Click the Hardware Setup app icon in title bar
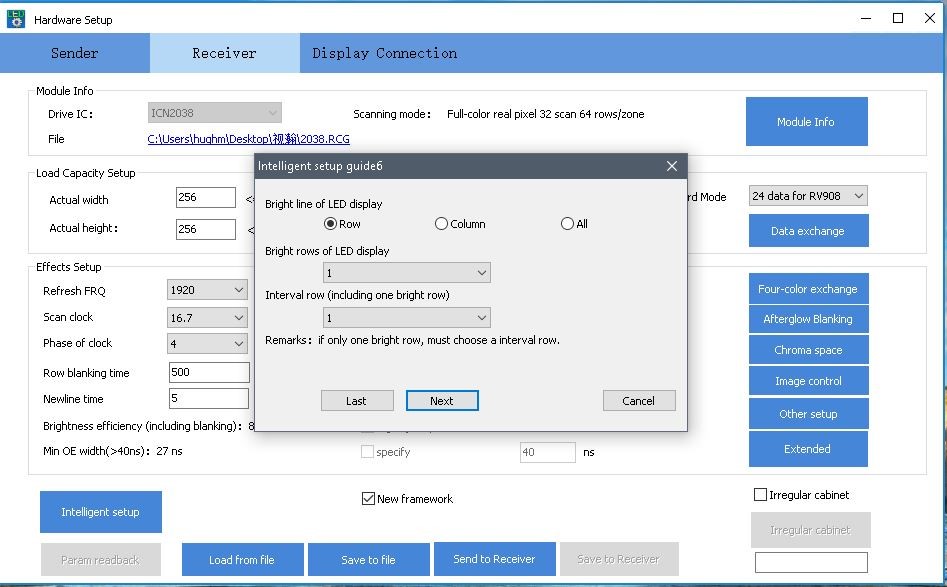The image size is (947, 587). [15, 19]
